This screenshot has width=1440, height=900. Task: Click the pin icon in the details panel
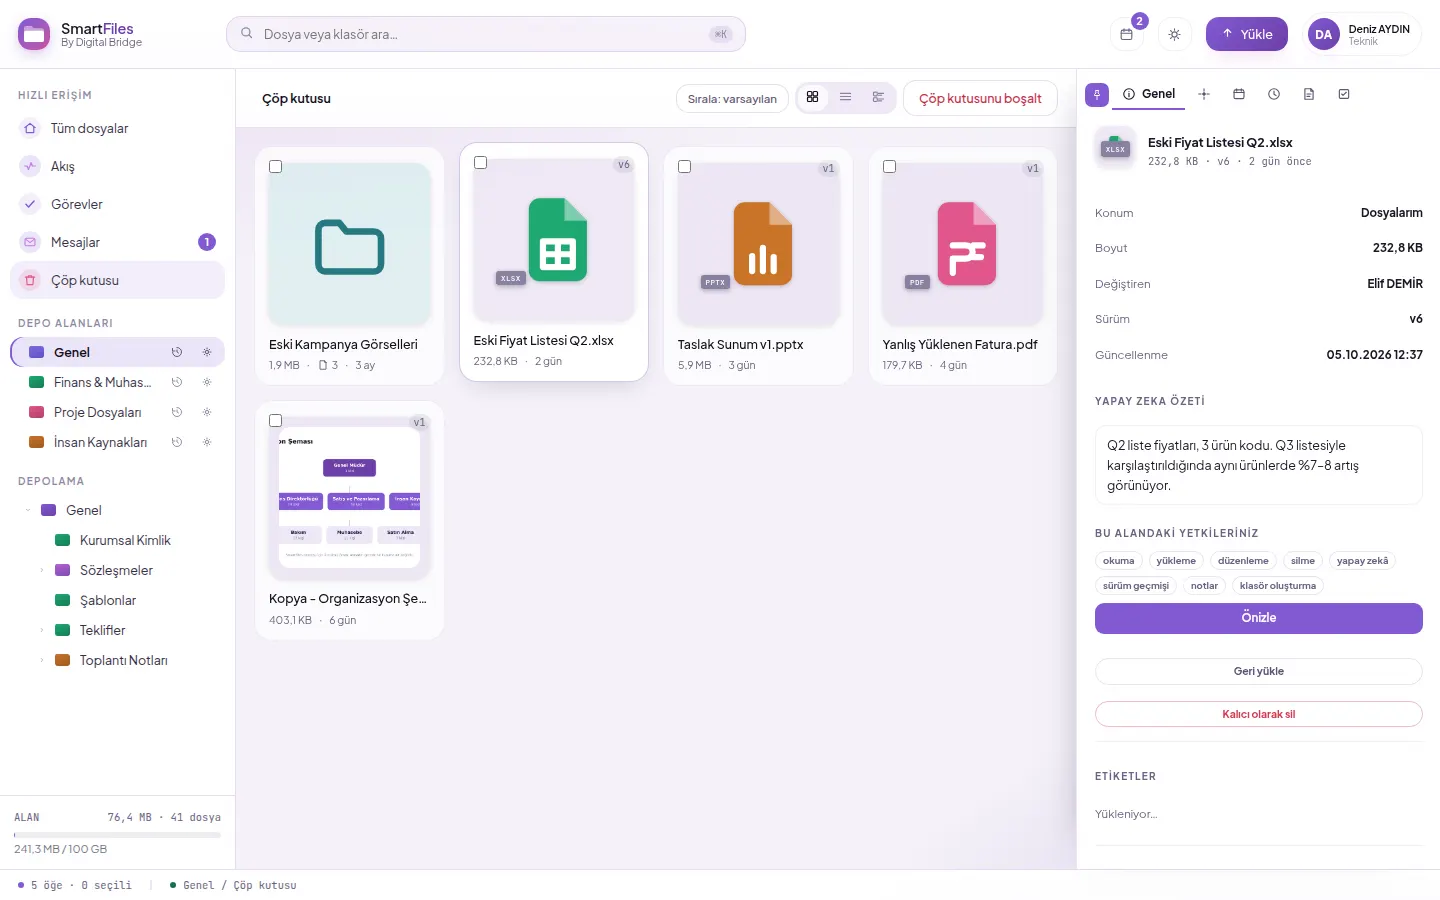point(1097,94)
